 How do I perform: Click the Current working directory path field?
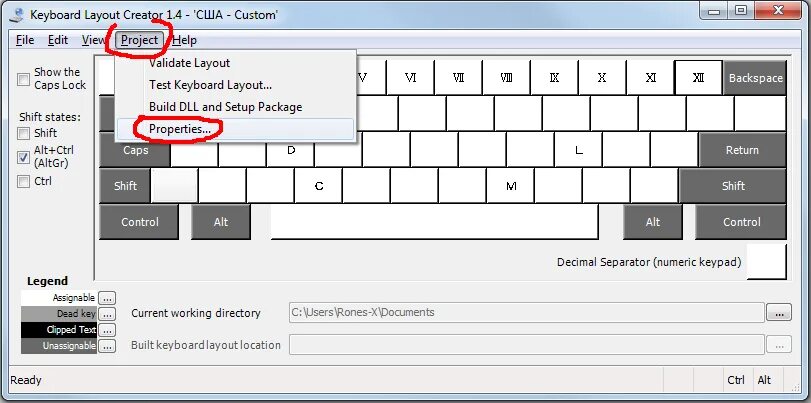pos(526,312)
